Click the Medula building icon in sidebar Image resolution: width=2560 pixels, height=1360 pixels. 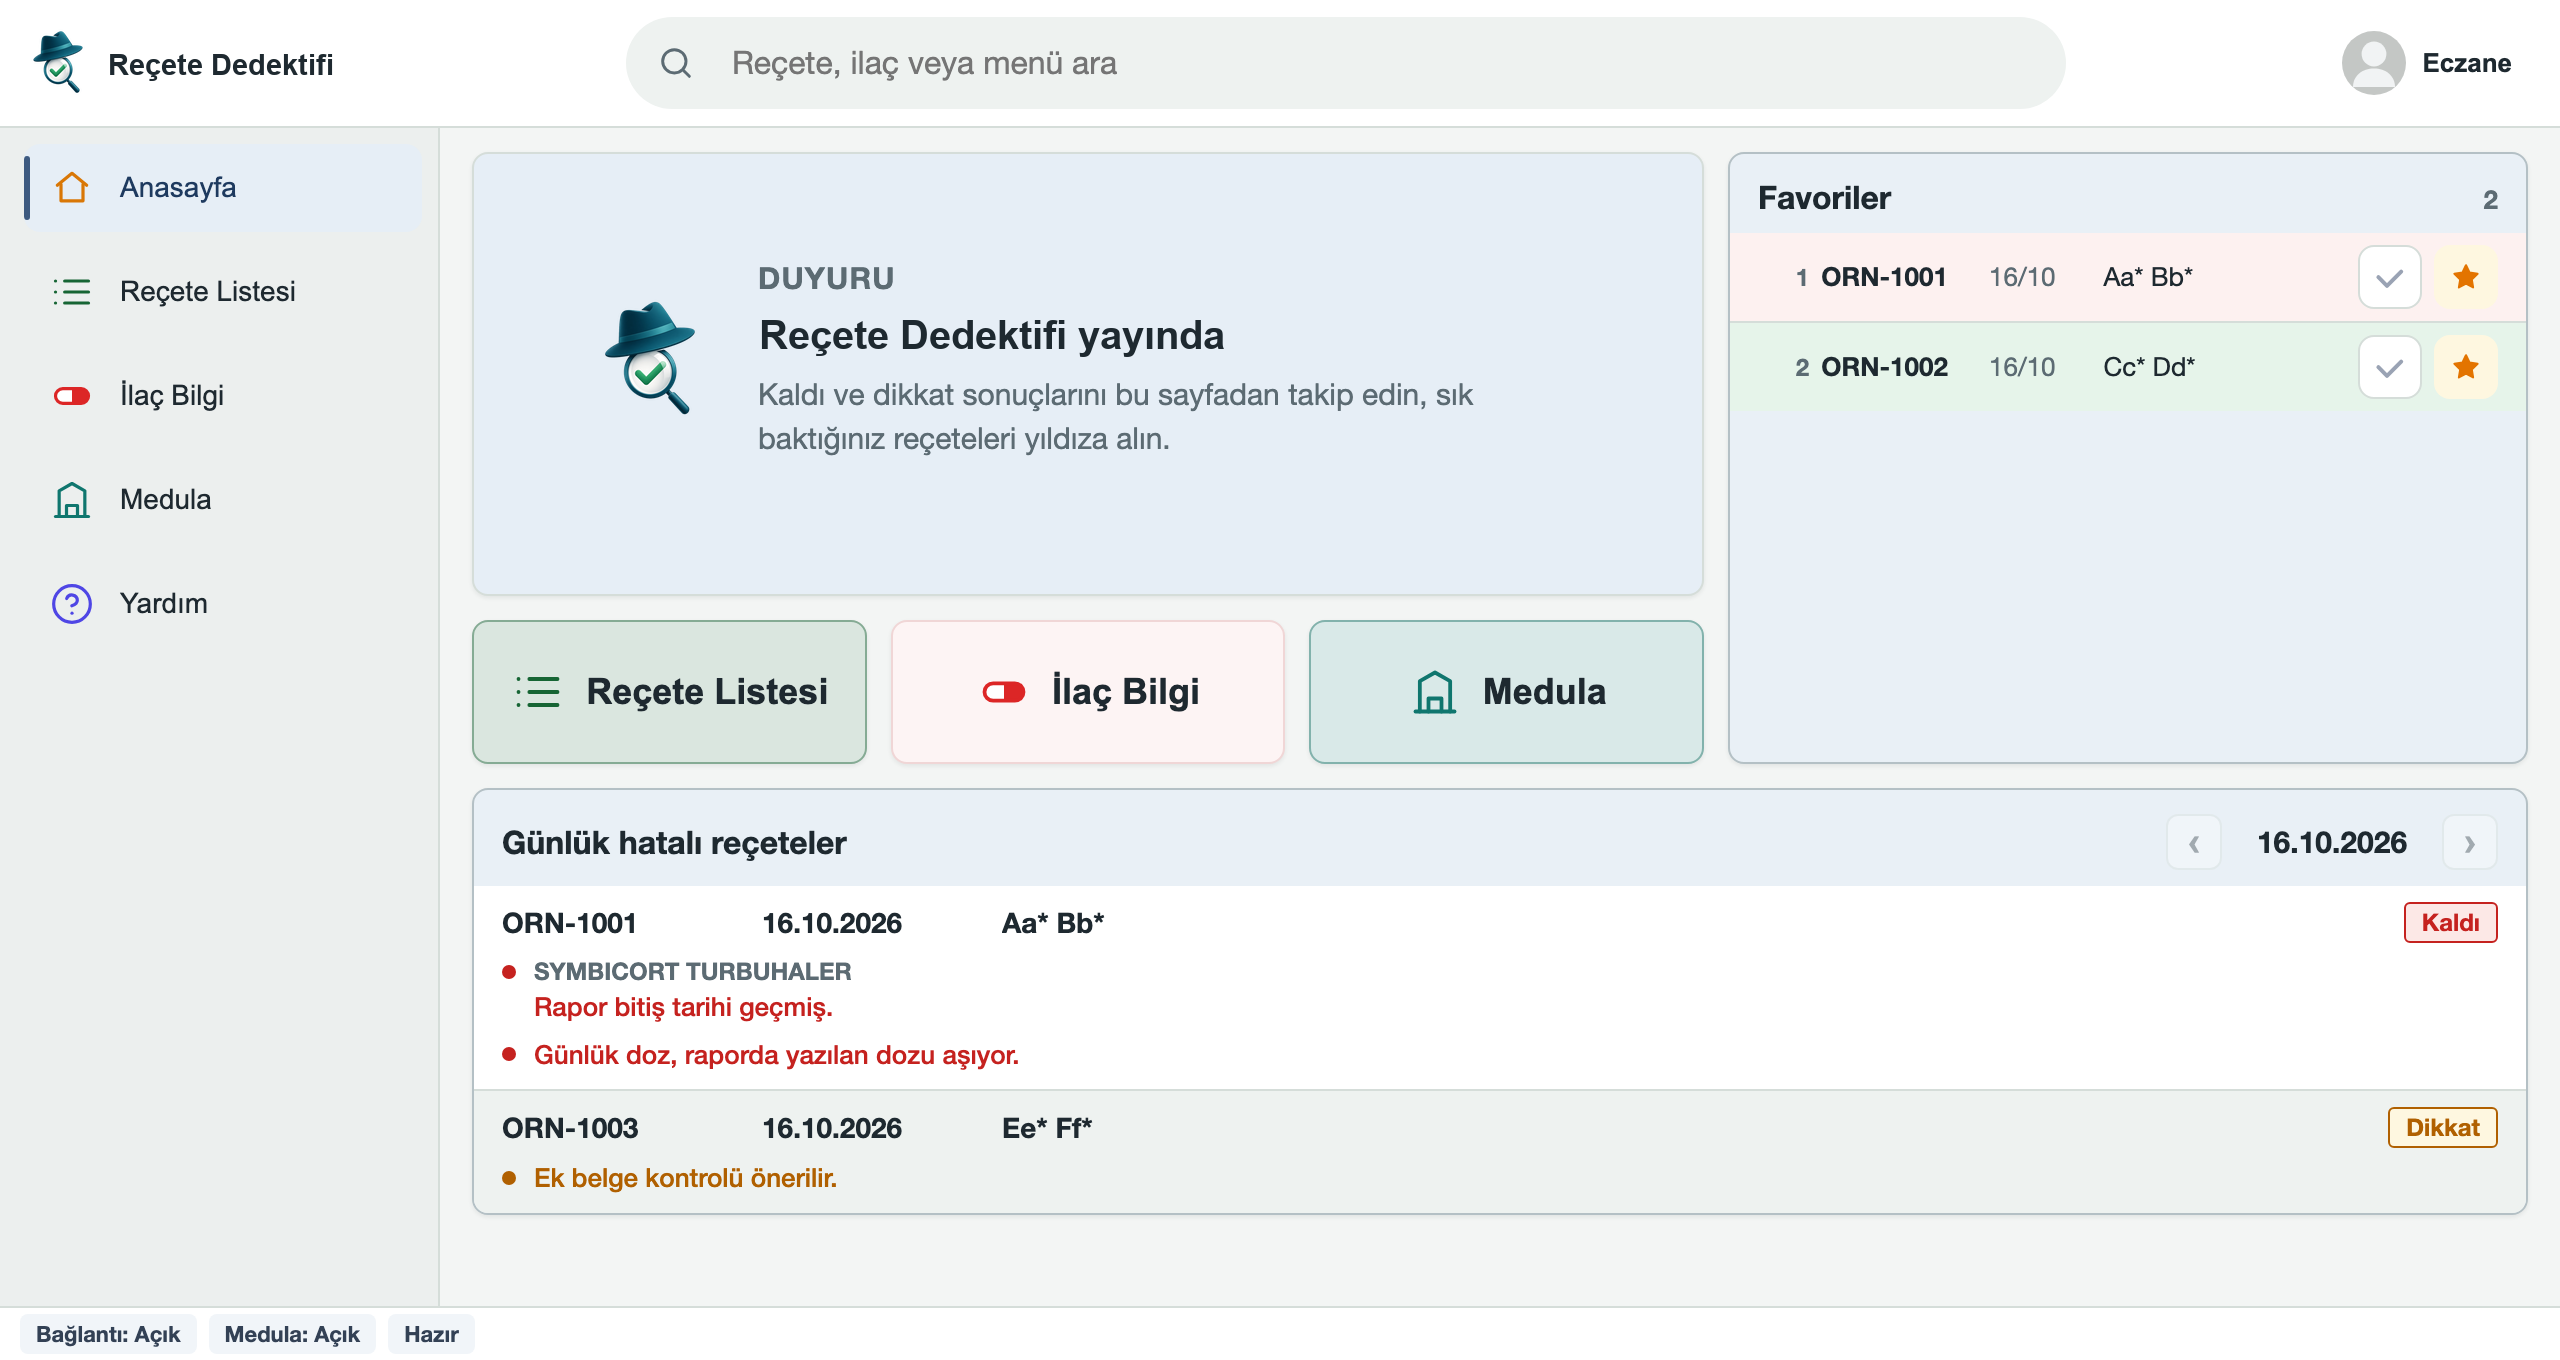[72, 499]
